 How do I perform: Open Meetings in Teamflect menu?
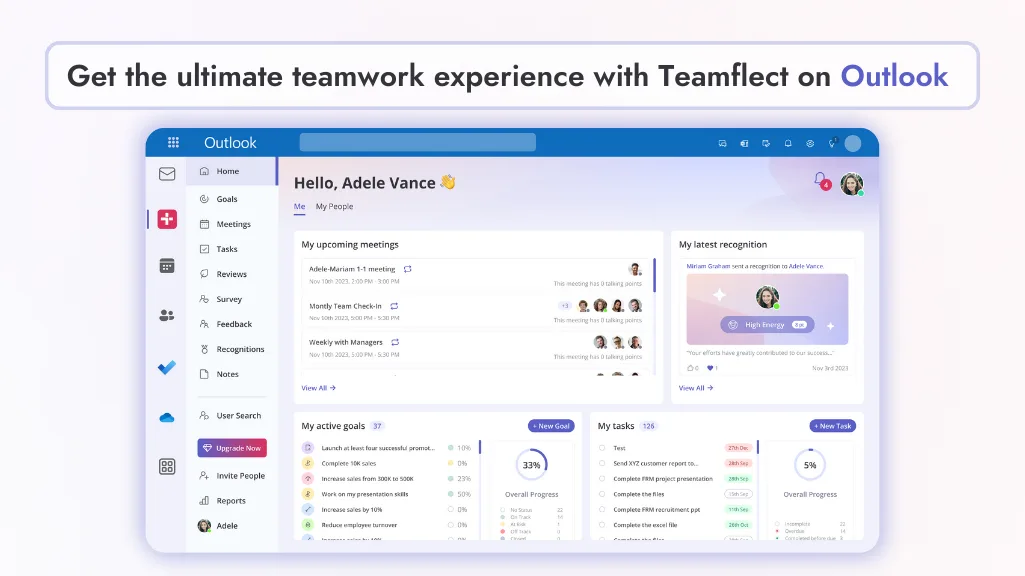coord(232,224)
